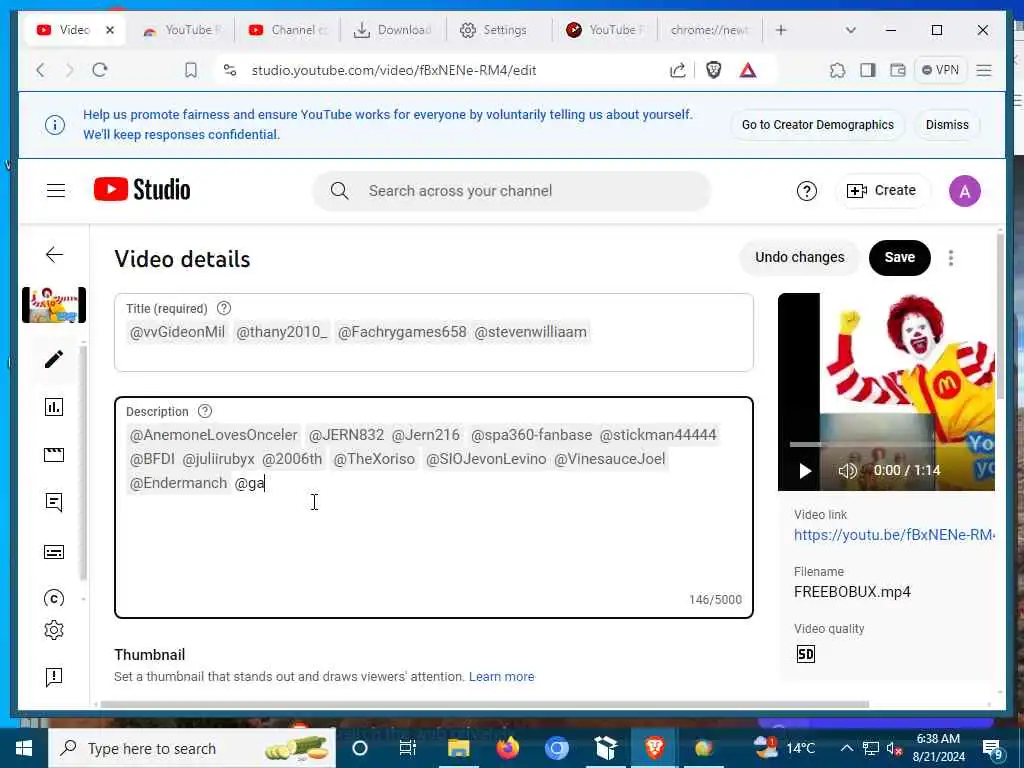Dismiss the demographics banner
1024x768 pixels.
pos(947,125)
